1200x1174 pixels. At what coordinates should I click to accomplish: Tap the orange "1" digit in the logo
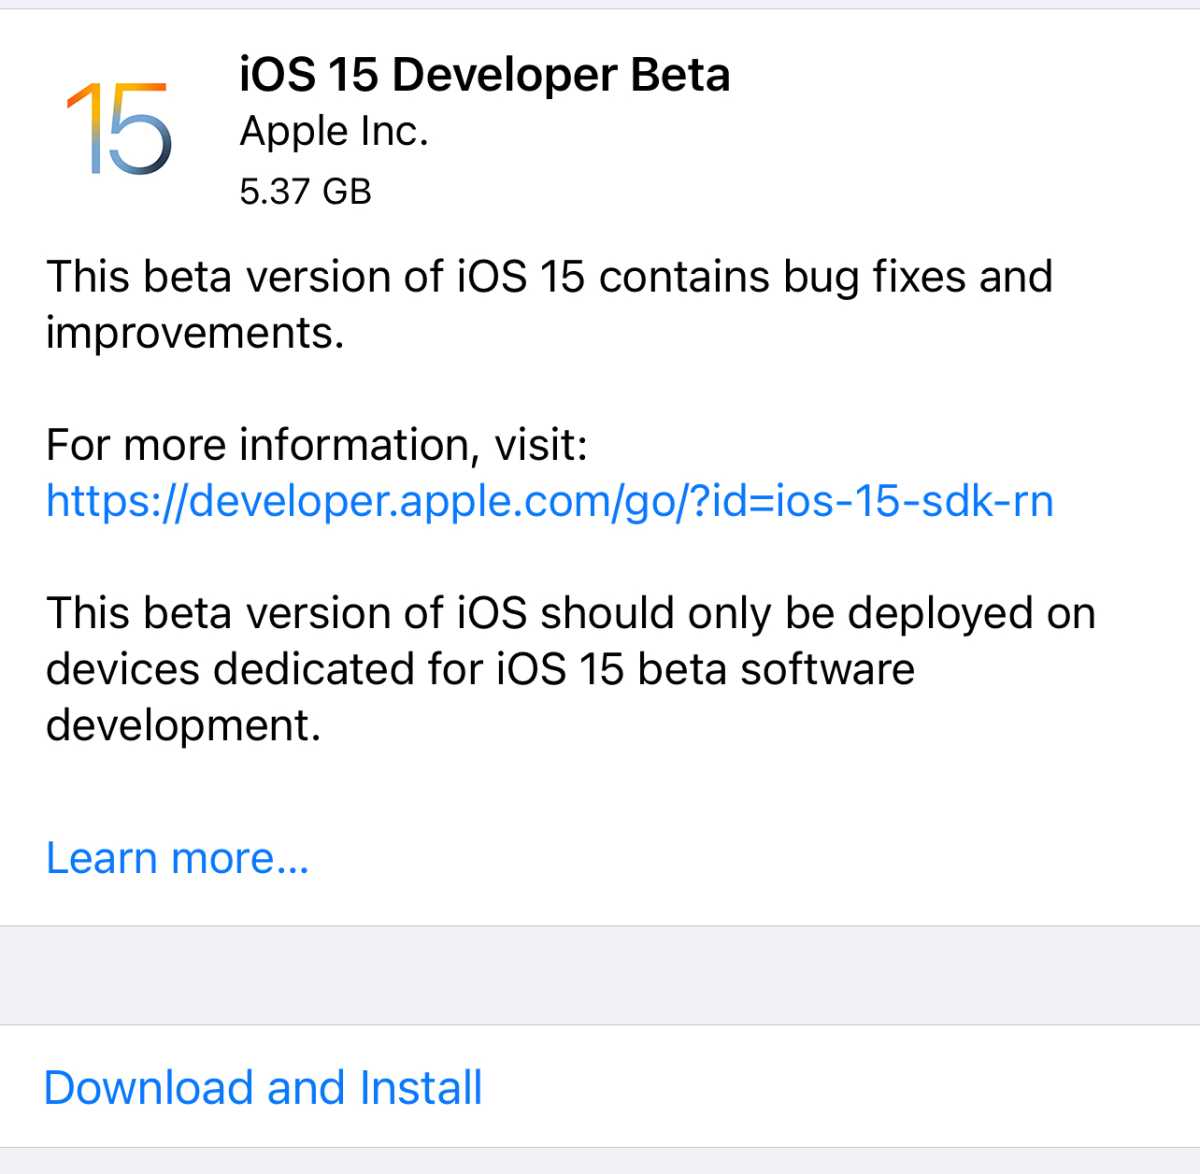coord(83,128)
